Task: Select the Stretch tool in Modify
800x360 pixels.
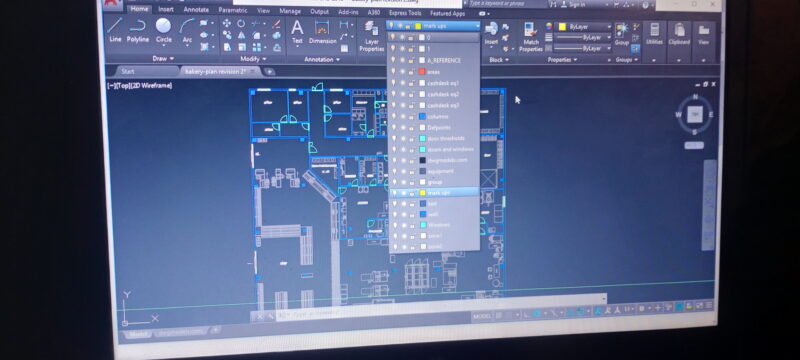Action: (227, 47)
